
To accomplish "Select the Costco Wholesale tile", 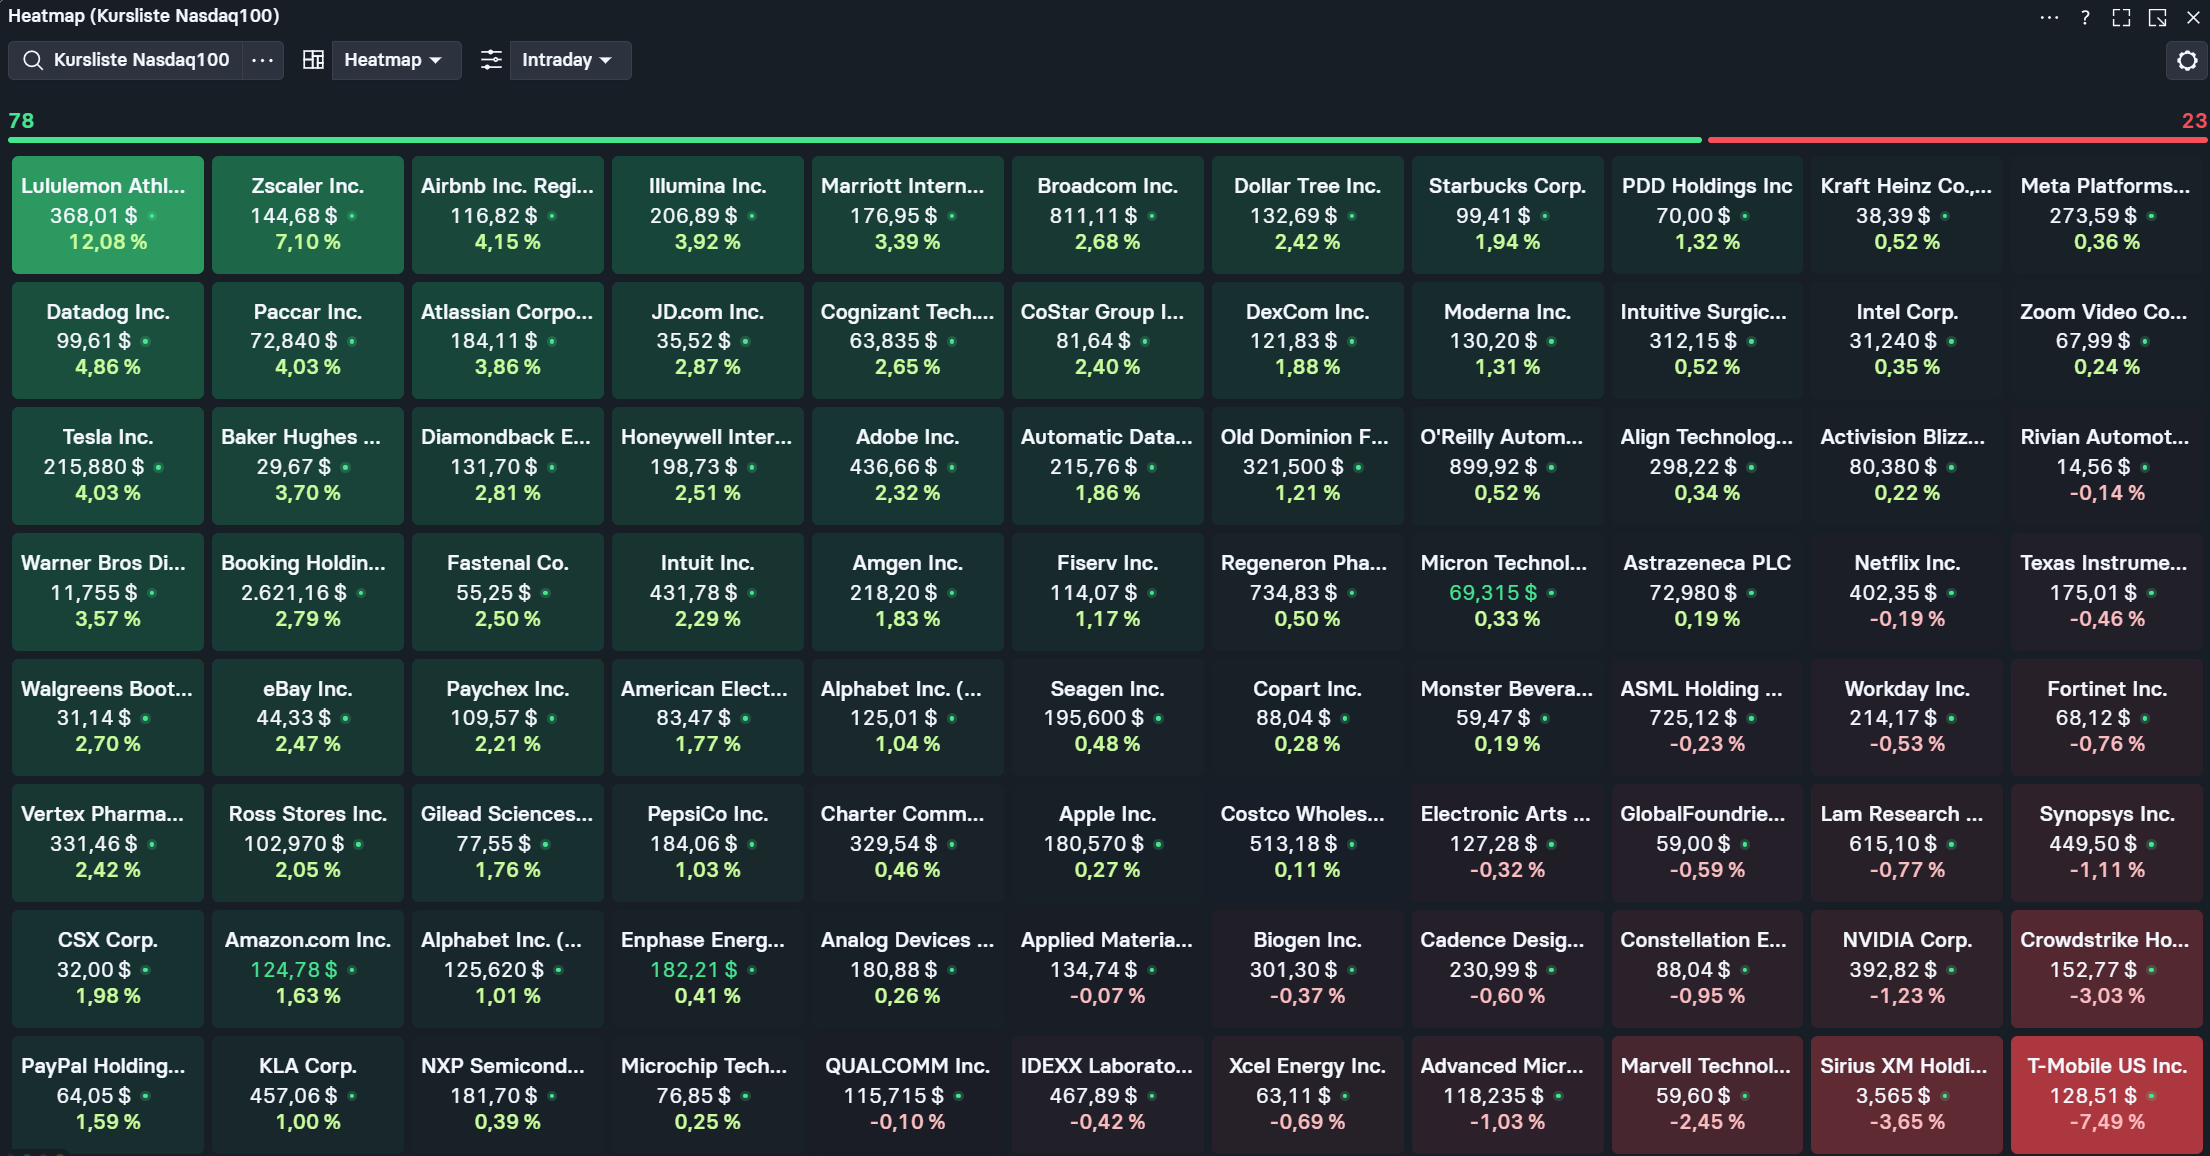I will (1308, 843).
